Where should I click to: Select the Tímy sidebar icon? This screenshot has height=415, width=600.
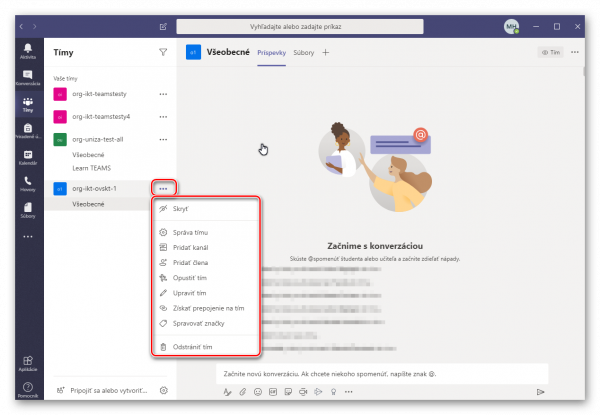(28, 104)
